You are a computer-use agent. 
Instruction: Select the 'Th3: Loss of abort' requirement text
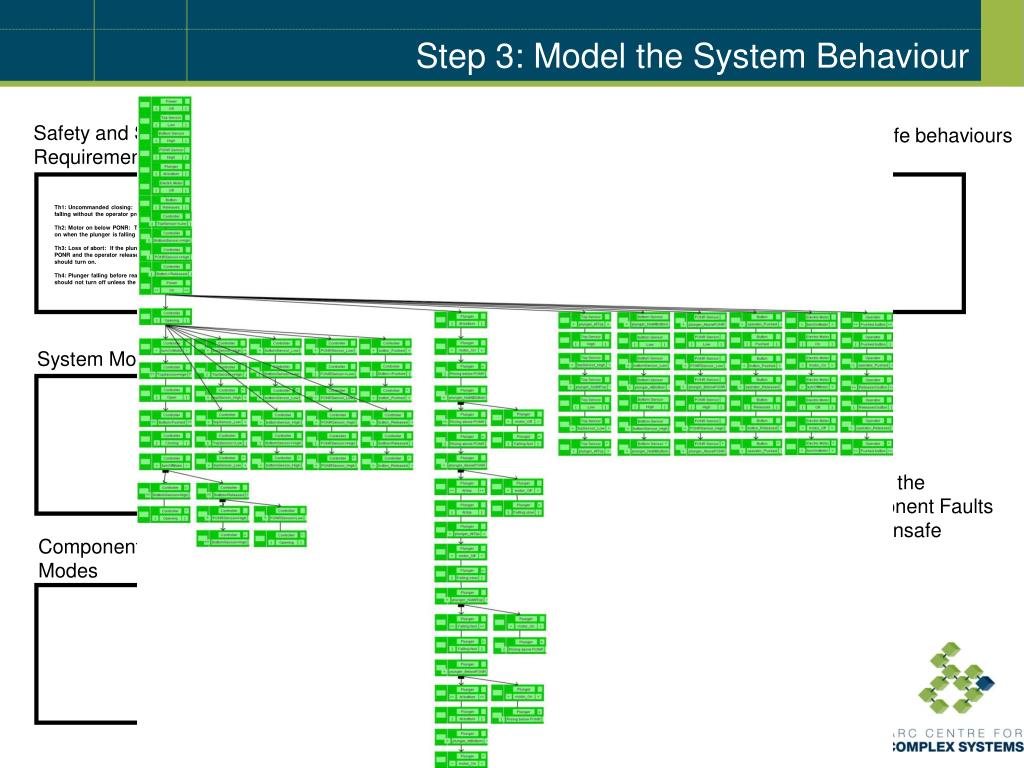point(95,255)
